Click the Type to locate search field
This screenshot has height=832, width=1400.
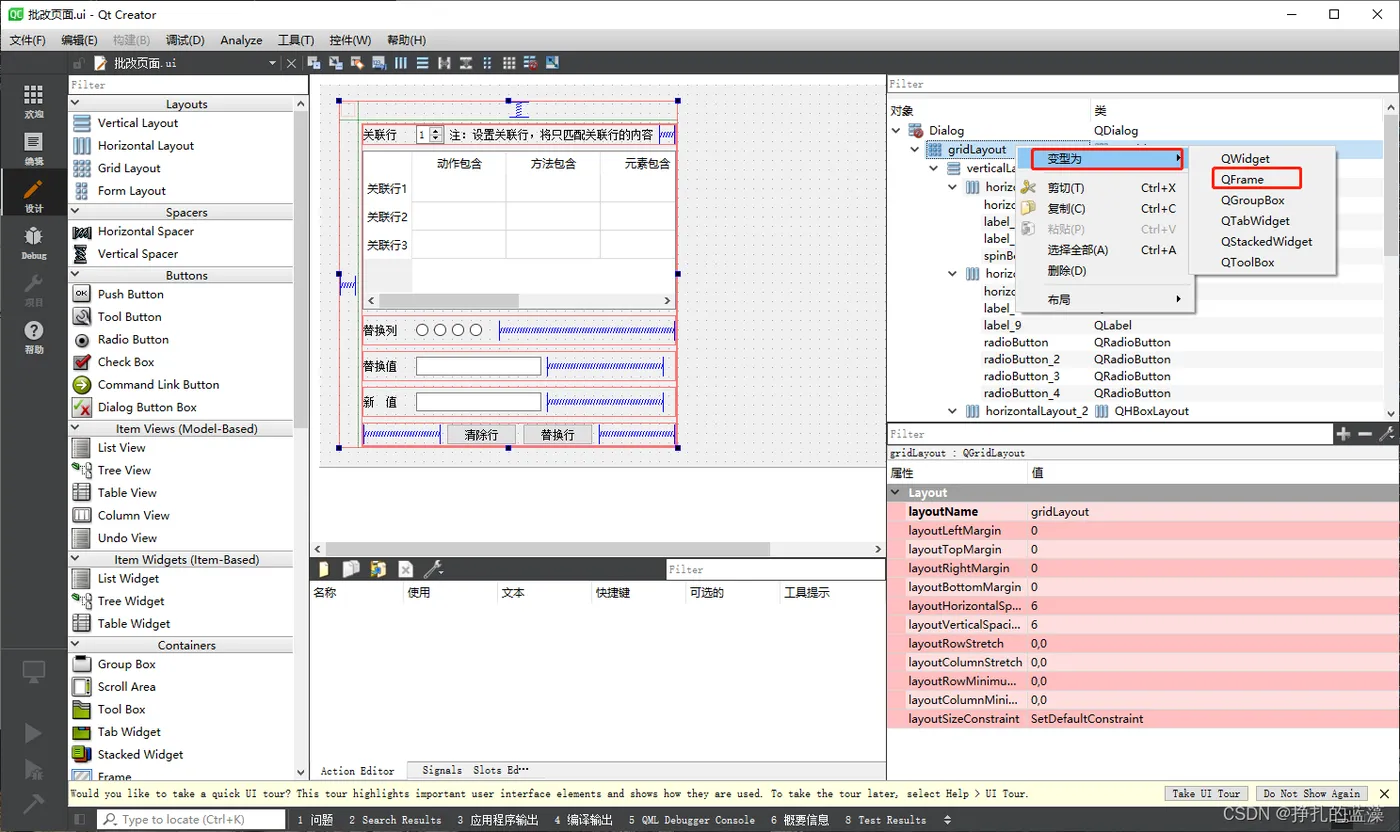tap(190, 820)
